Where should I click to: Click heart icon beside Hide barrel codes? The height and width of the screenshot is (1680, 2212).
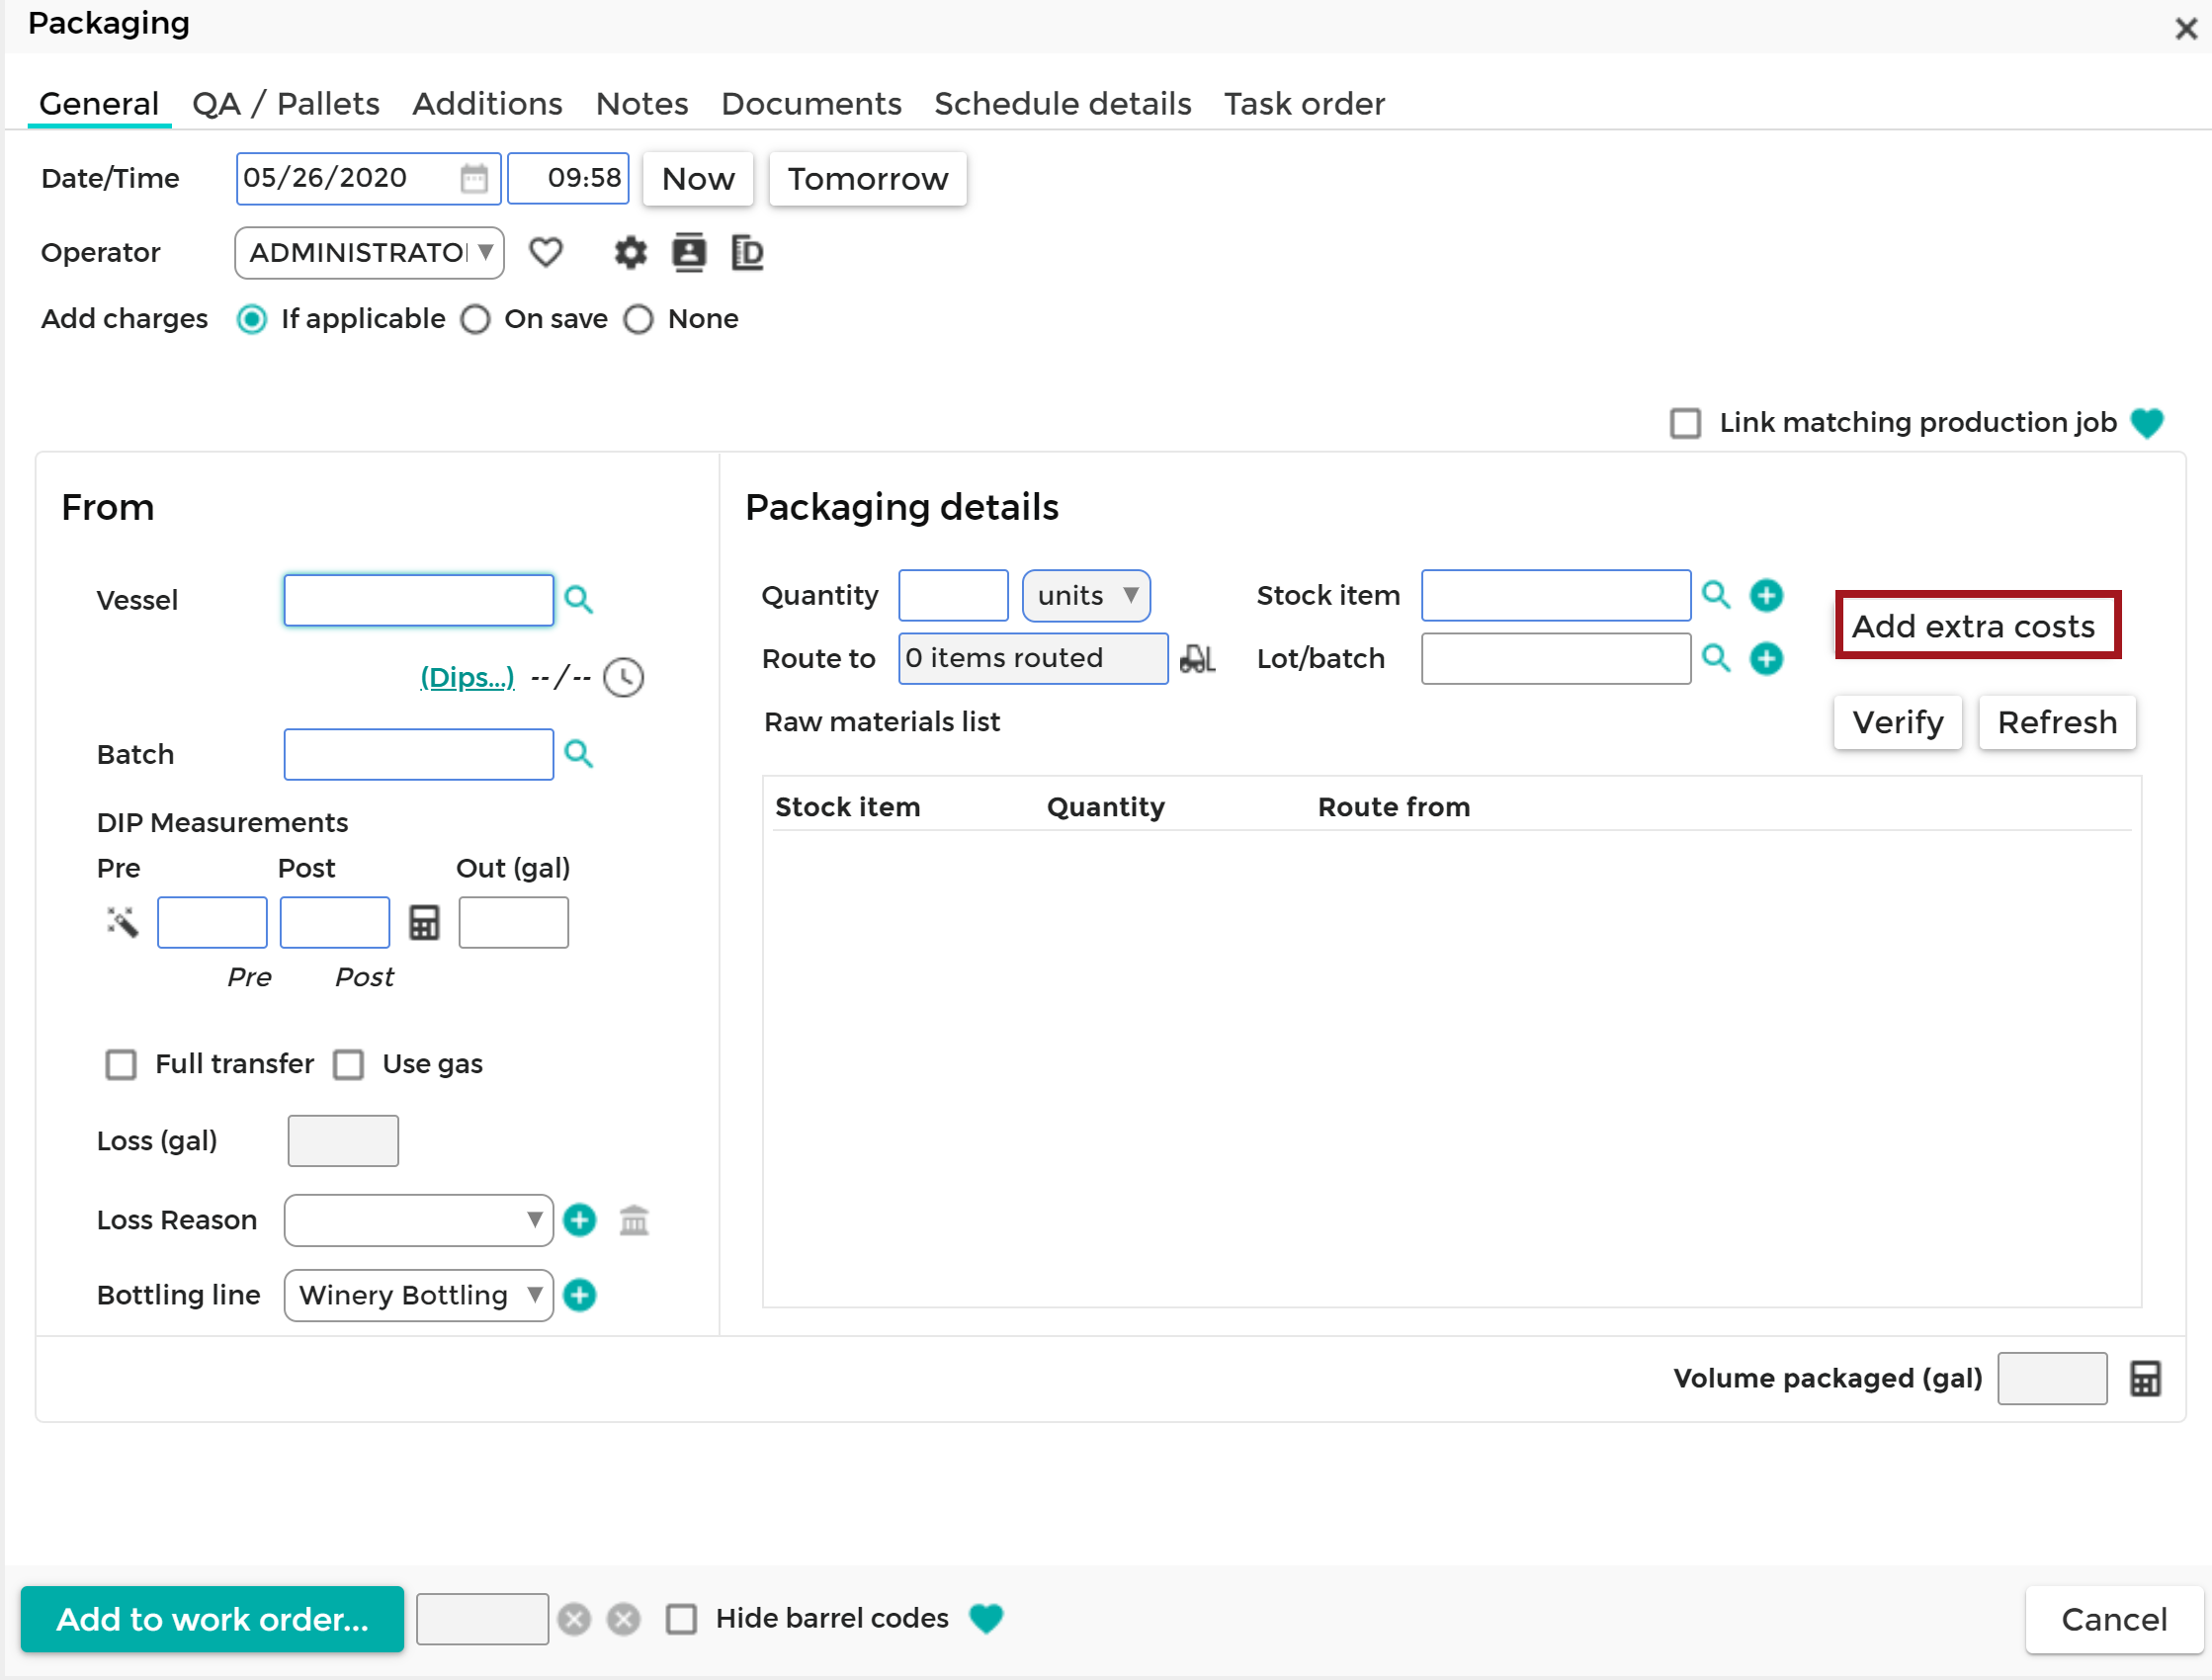pyautogui.click(x=986, y=1618)
